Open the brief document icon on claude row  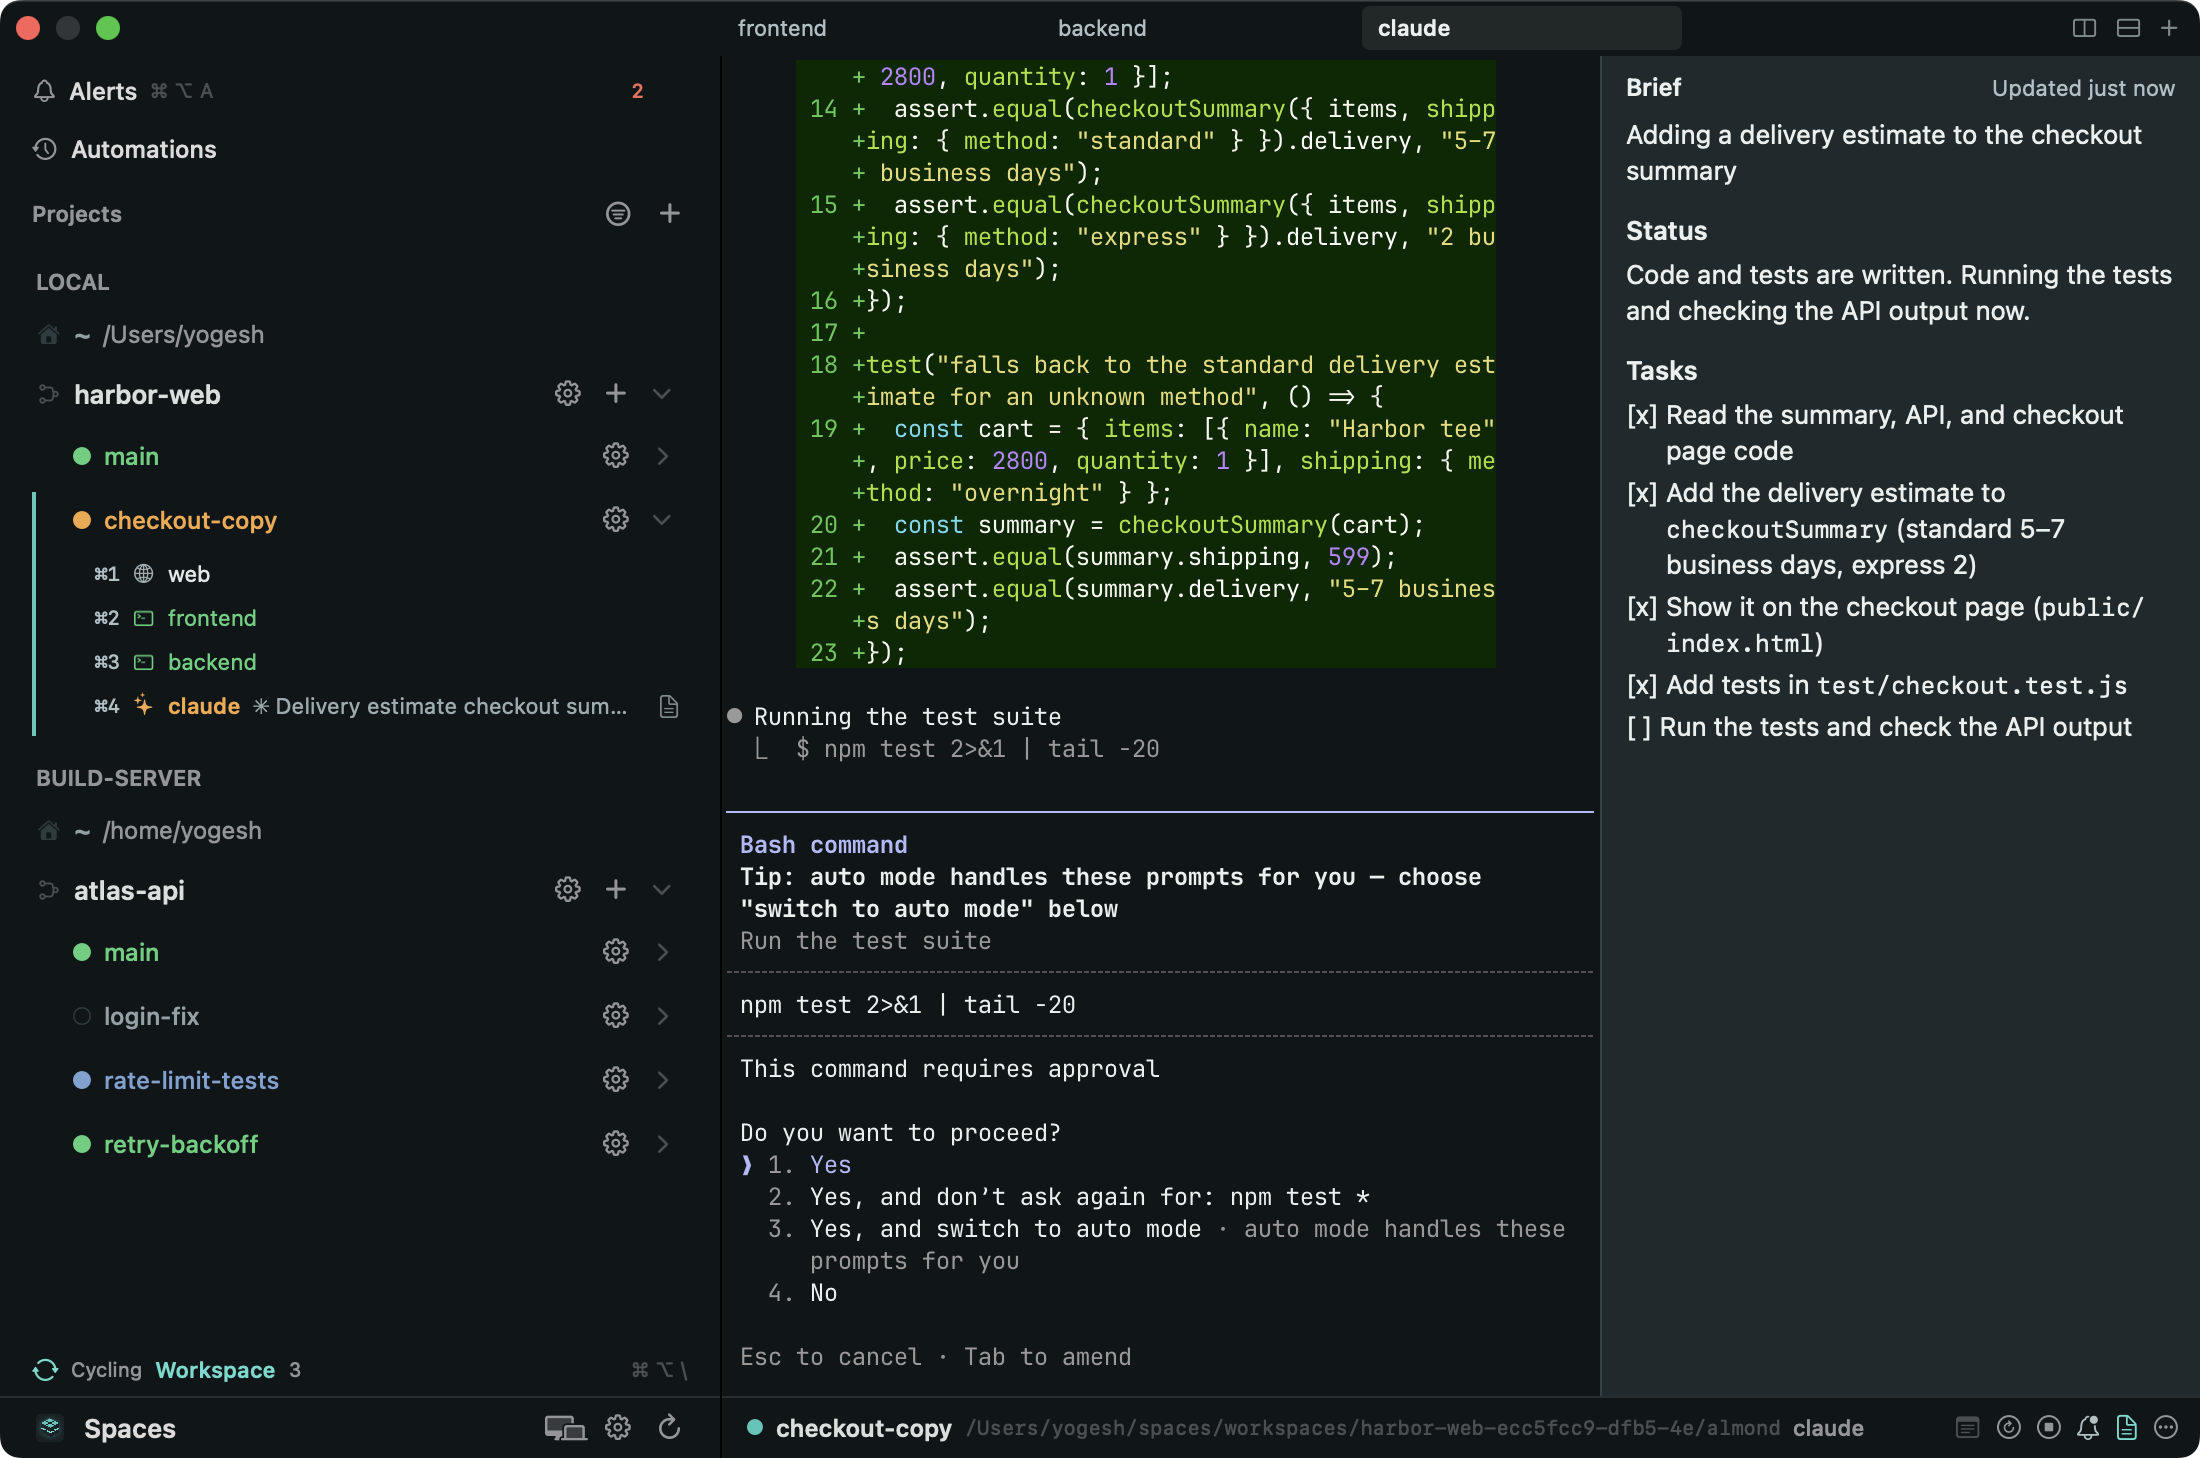pos(669,706)
